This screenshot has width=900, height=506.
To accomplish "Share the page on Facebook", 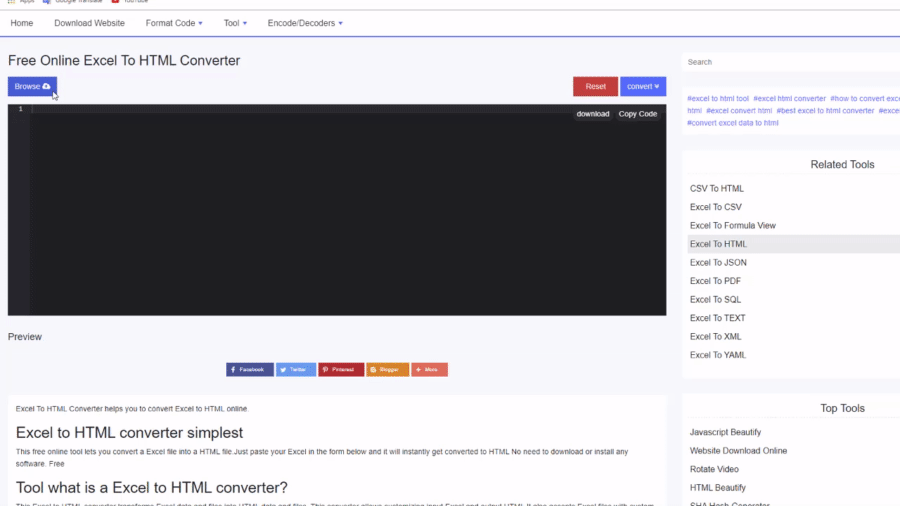I will click(249, 370).
